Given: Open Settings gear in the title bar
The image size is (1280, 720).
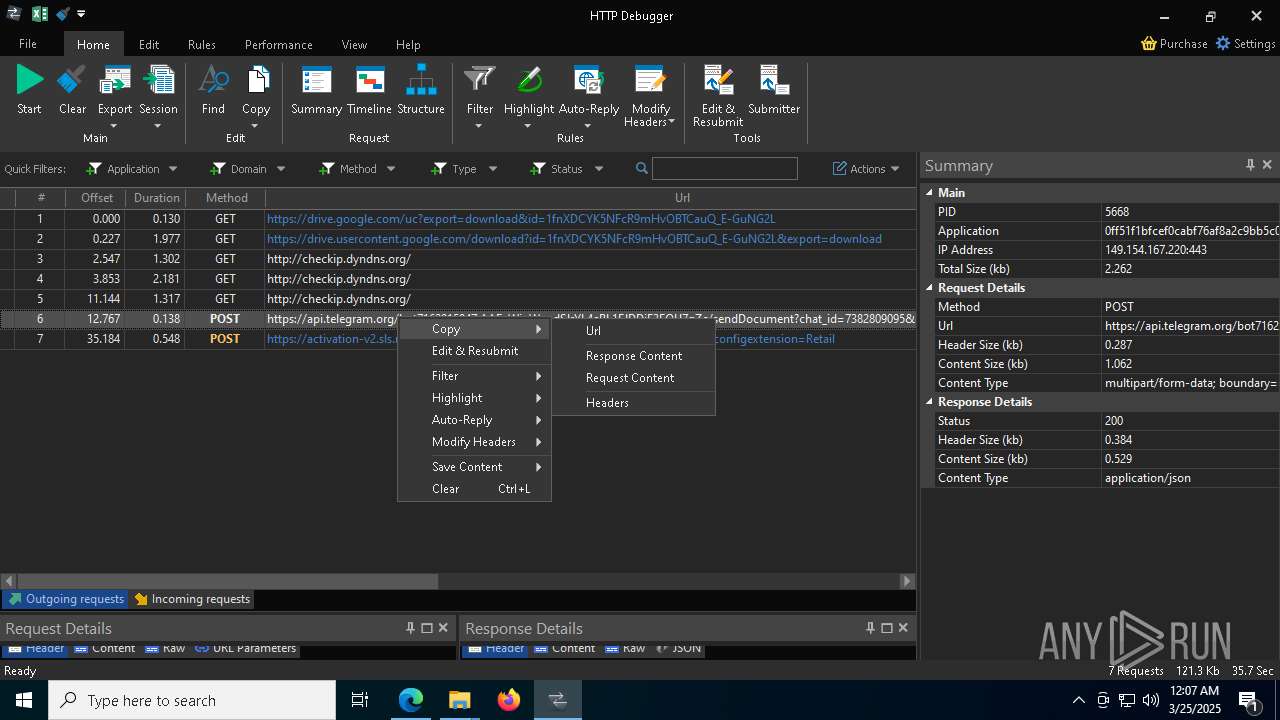Looking at the screenshot, I should coord(1223,44).
